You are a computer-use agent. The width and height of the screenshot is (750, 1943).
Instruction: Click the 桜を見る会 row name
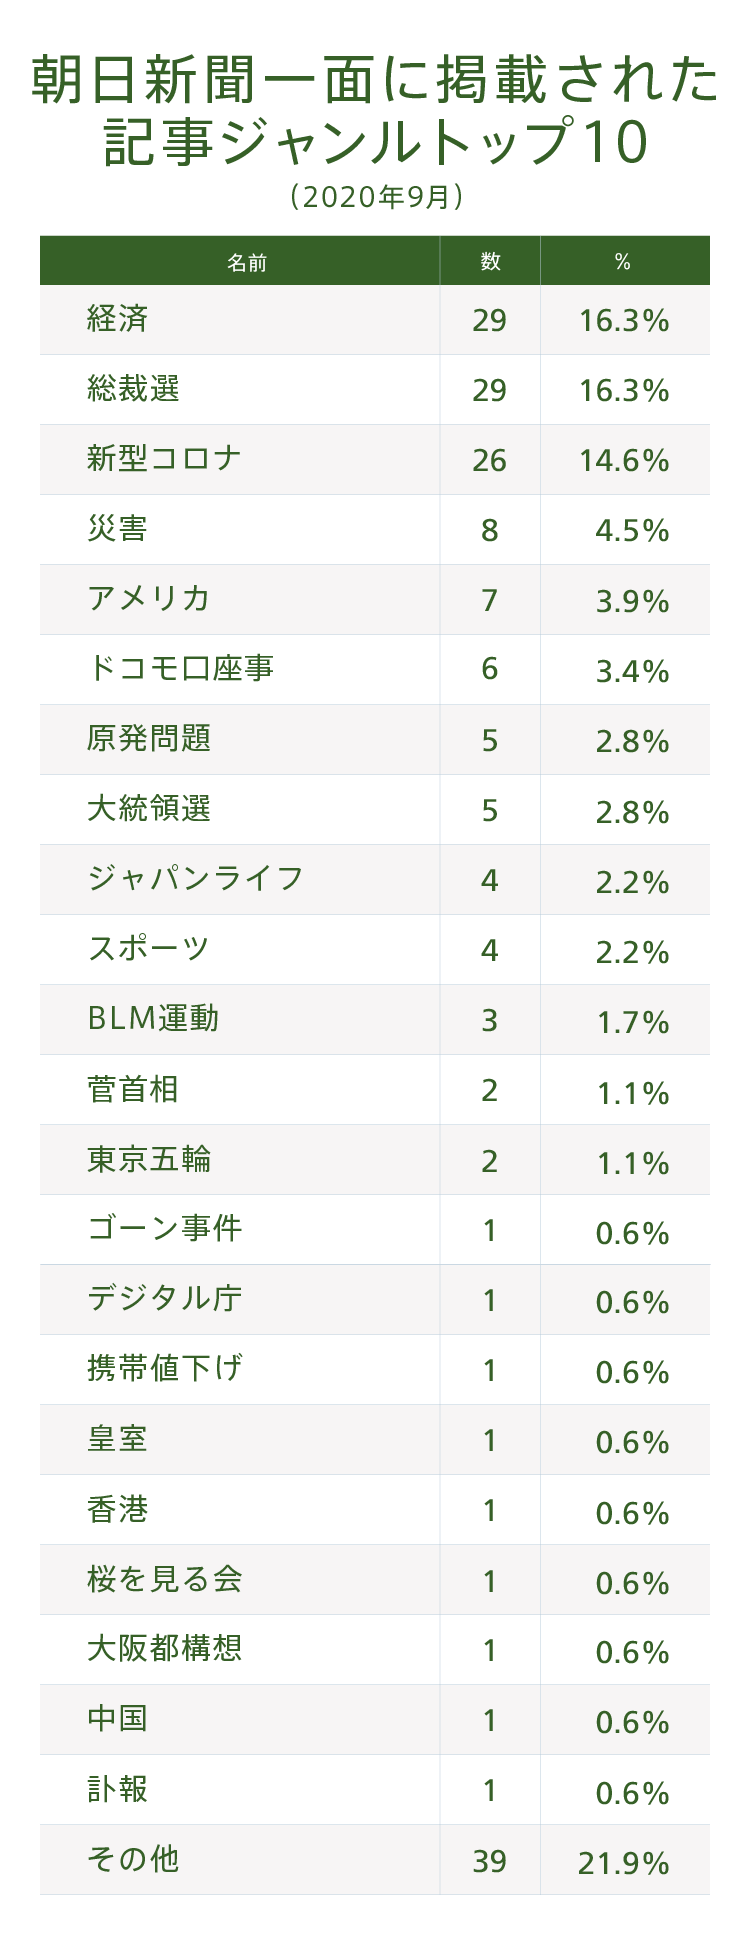click(x=164, y=1580)
